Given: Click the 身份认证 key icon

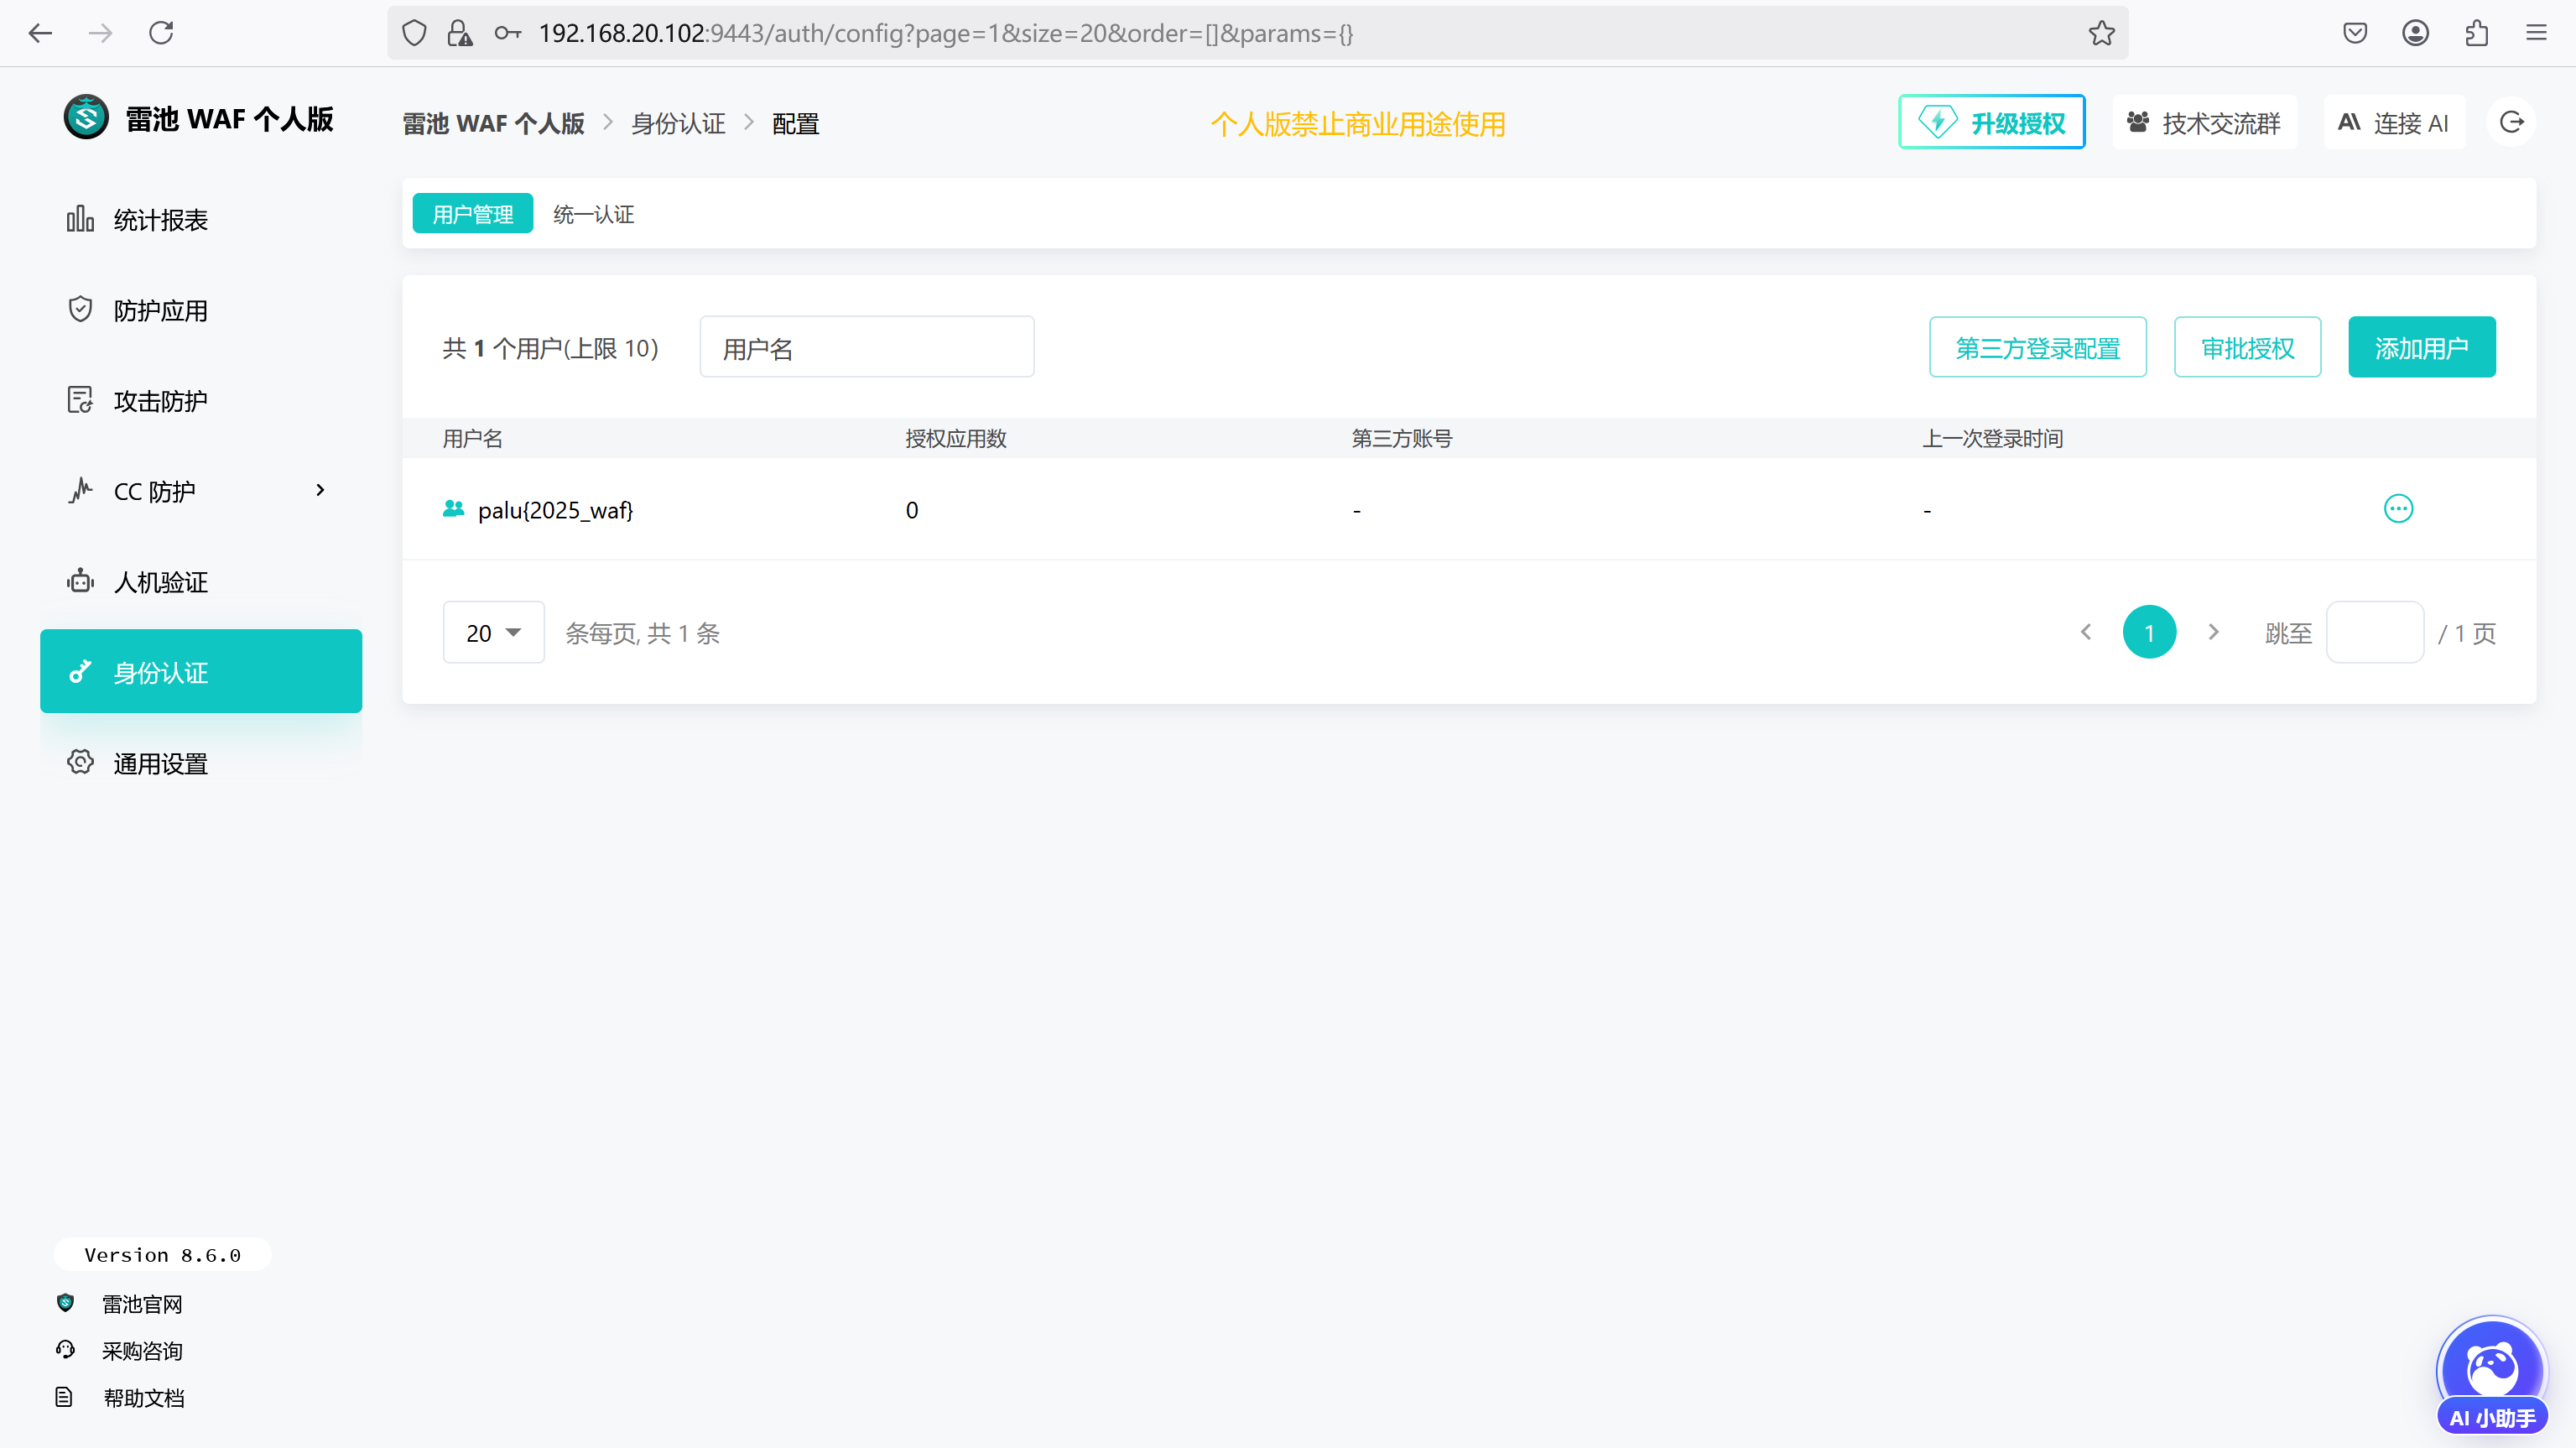Looking at the screenshot, I should (x=80, y=671).
